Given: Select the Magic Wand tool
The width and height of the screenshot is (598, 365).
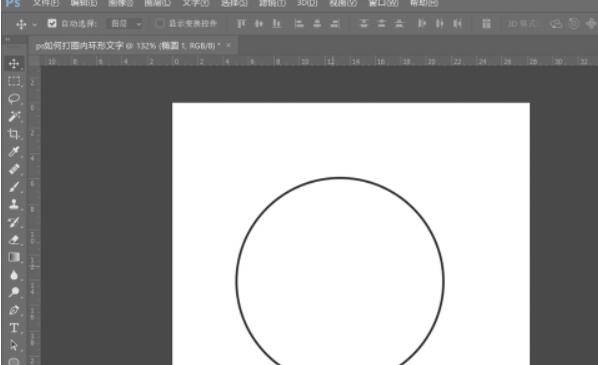Looking at the screenshot, I should (x=14, y=116).
